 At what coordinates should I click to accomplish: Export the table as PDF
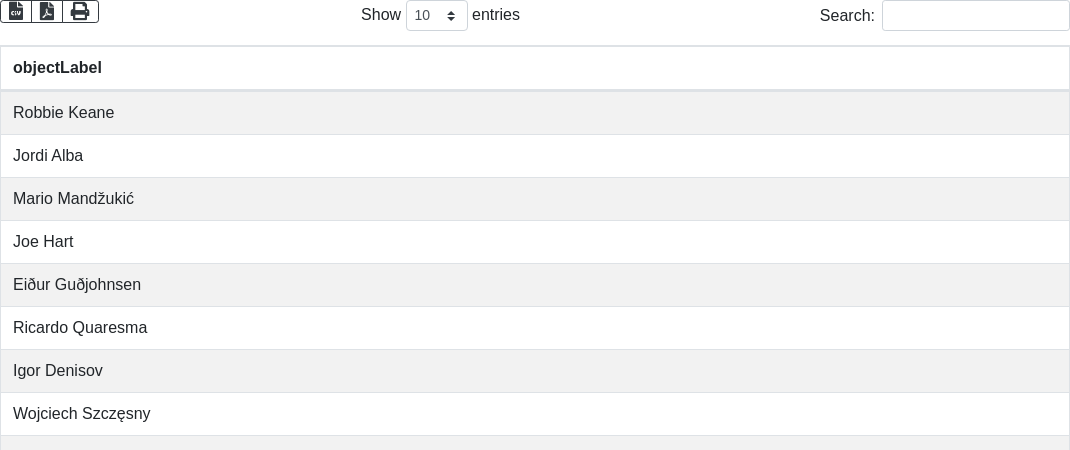(47, 11)
